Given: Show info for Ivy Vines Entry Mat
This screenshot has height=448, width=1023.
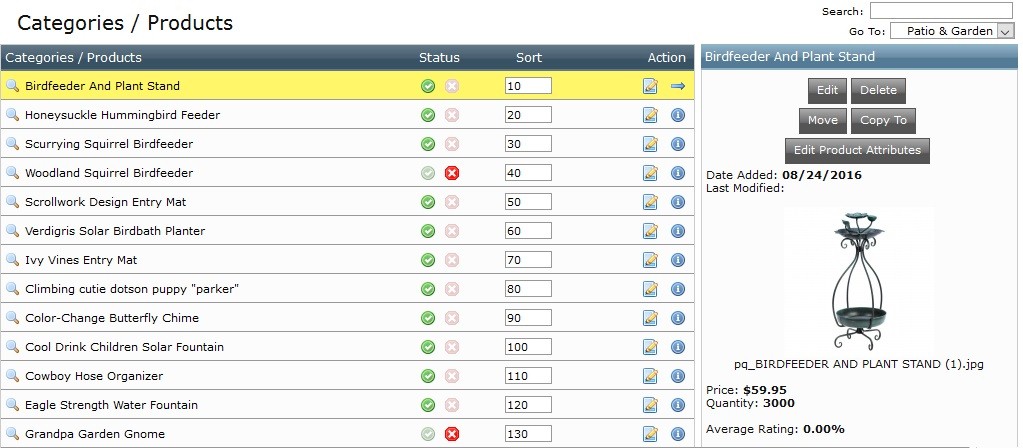Looking at the screenshot, I should pos(677,261).
